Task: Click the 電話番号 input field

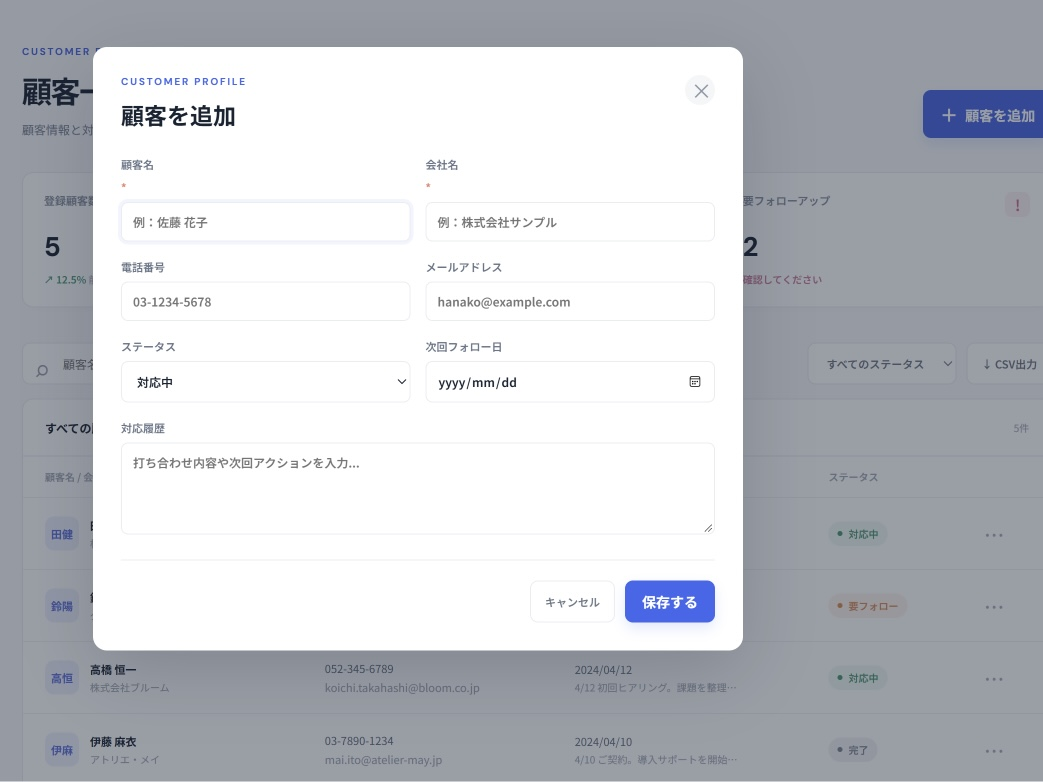Action: pyautogui.click(x=265, y=302)
